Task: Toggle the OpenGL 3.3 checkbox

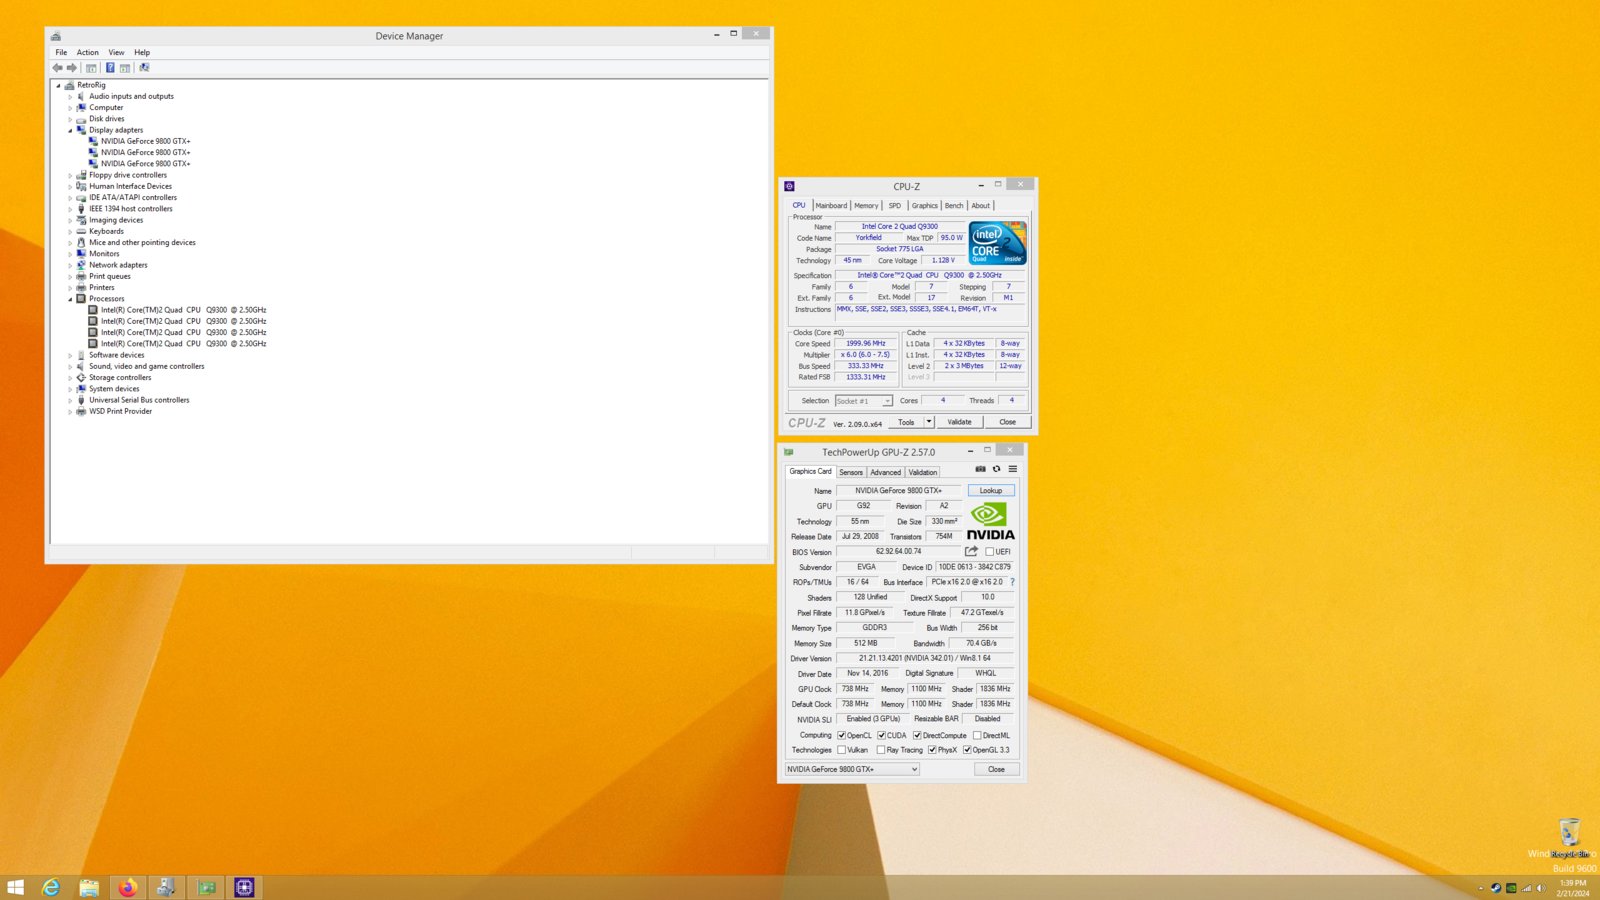Action: coord(967,750)
